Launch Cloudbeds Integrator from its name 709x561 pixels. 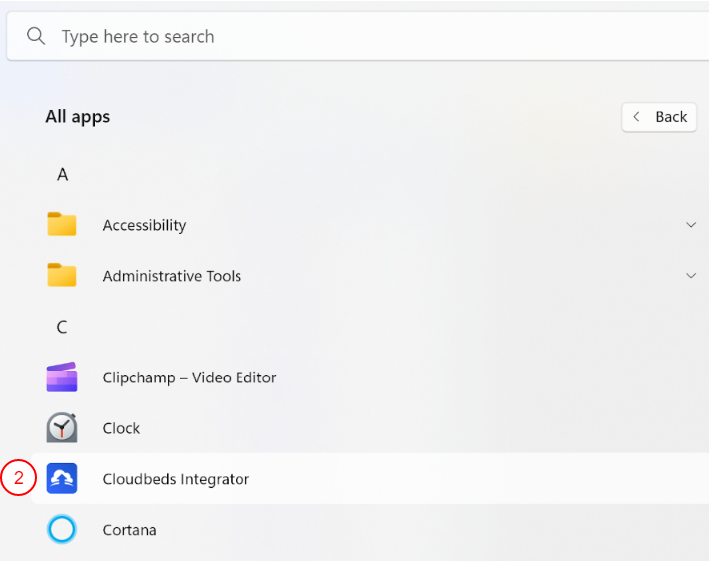[x=175, y=480]
